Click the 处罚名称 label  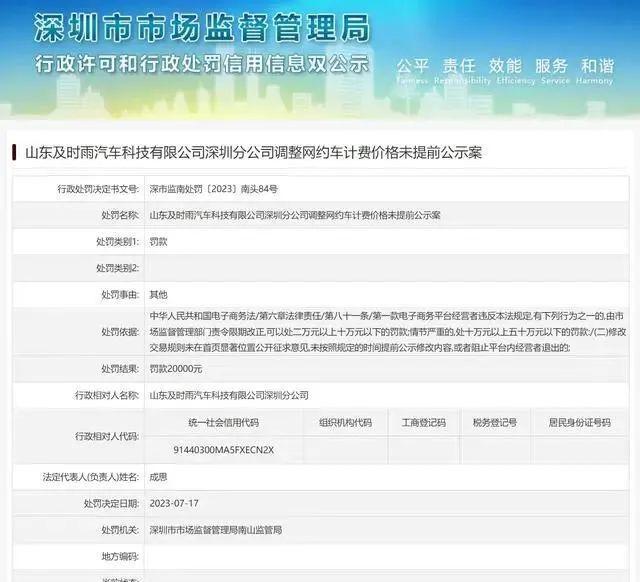pos(120,215)
